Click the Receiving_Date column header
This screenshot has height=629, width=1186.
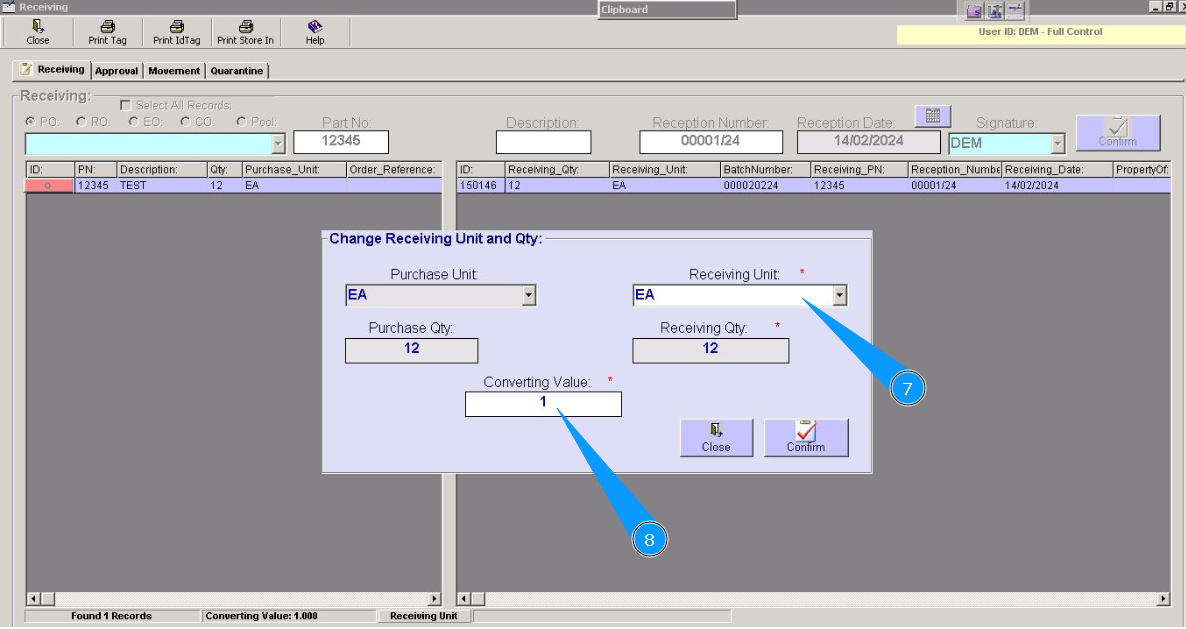(1057, 169)
